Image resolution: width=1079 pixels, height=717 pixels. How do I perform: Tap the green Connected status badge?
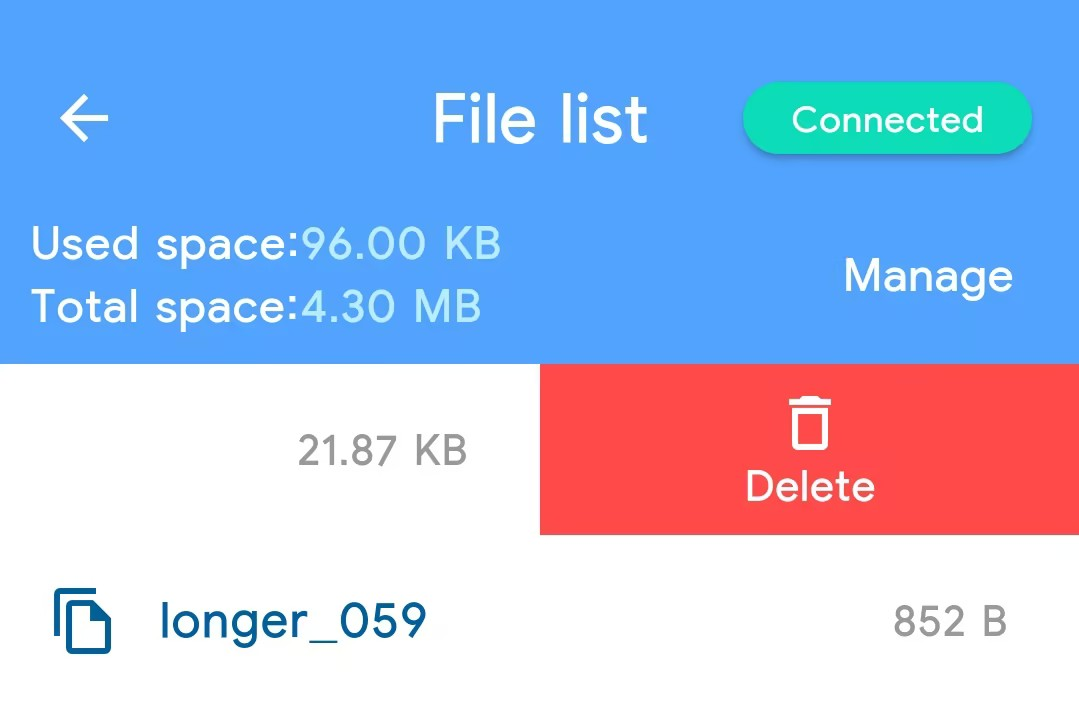tap(887, 119)
